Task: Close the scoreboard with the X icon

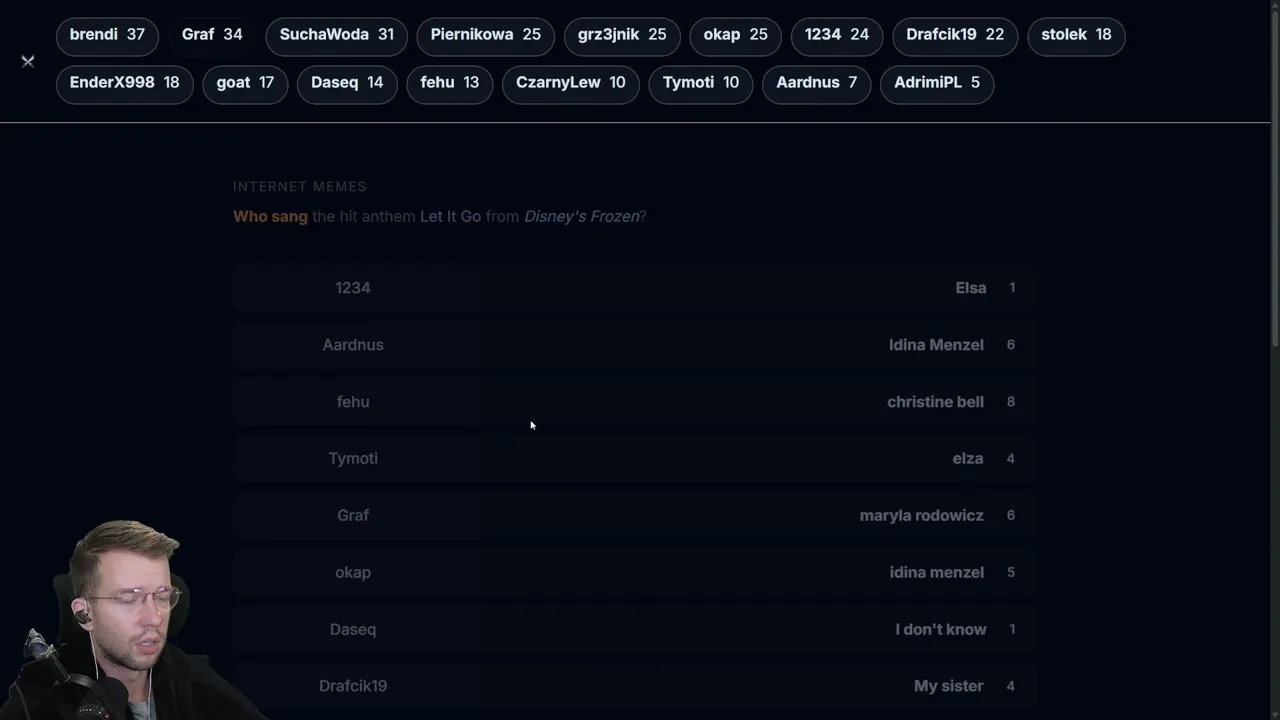Action: 28,61
